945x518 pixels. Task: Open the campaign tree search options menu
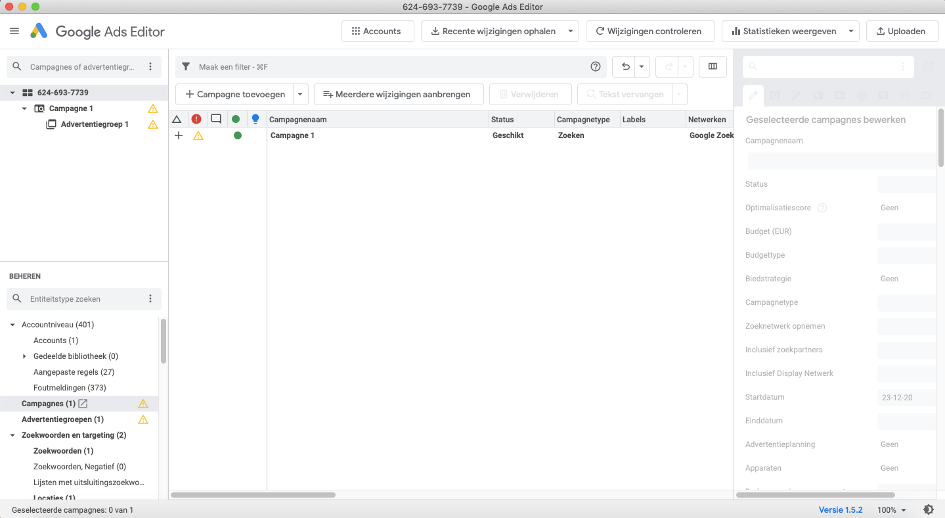click(x=150, y=67)
